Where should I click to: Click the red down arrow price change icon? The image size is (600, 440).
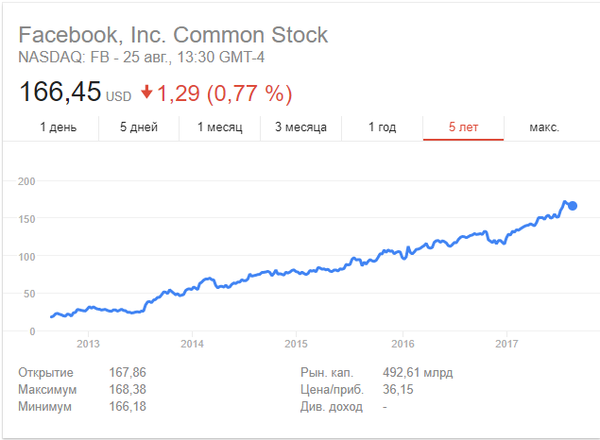pyautogui.click(x=146, y=93)
